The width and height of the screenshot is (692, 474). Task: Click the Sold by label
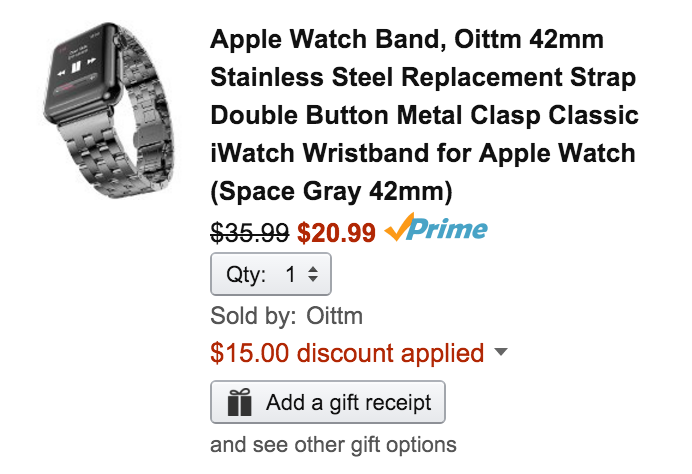pos(253,316)
